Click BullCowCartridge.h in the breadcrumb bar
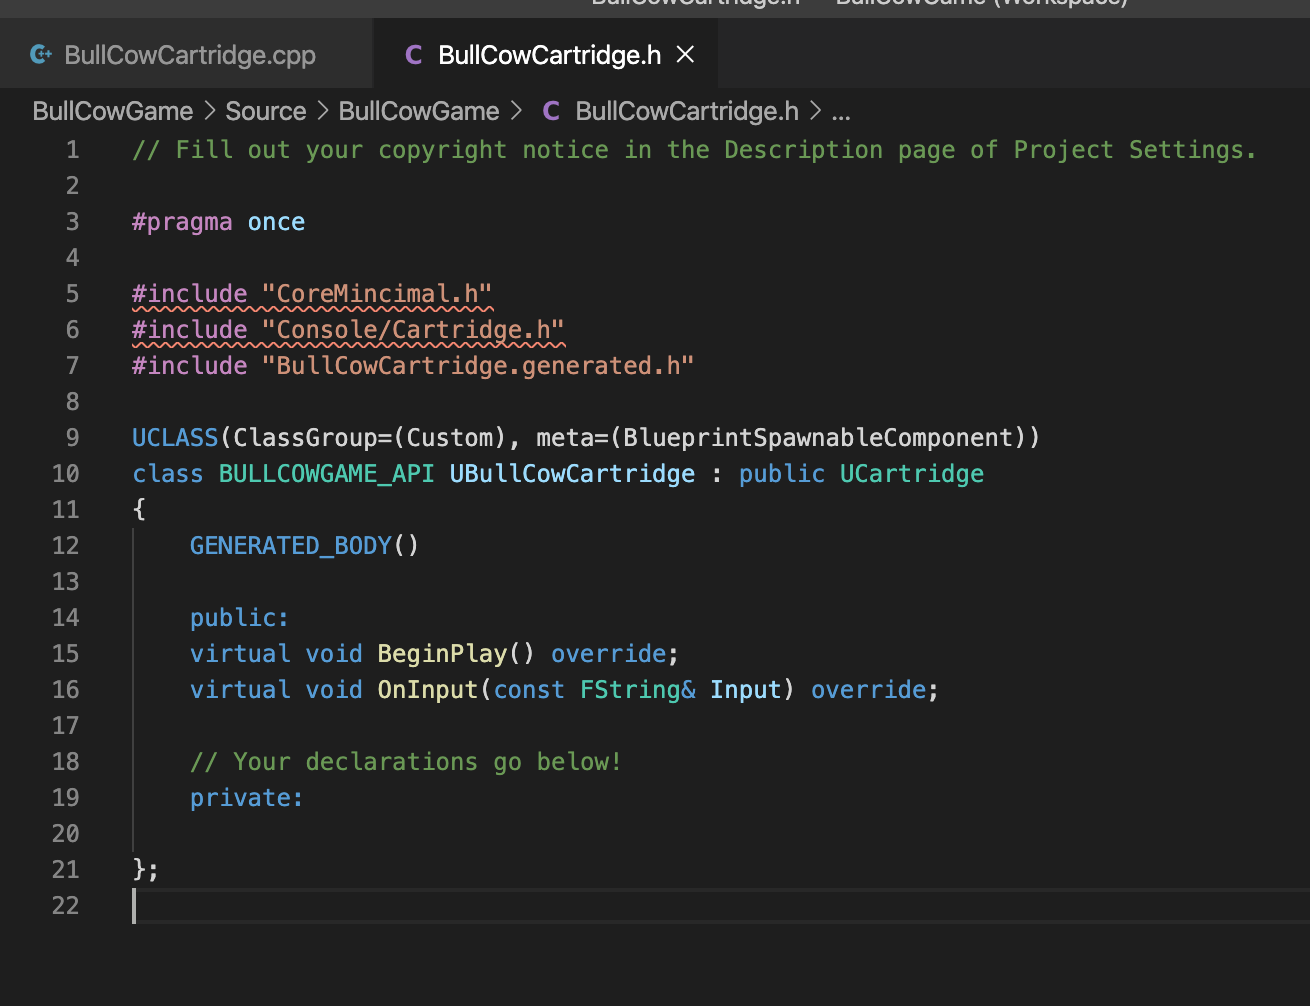Viewport: 1310px width, 1006px height. point(686,111)
